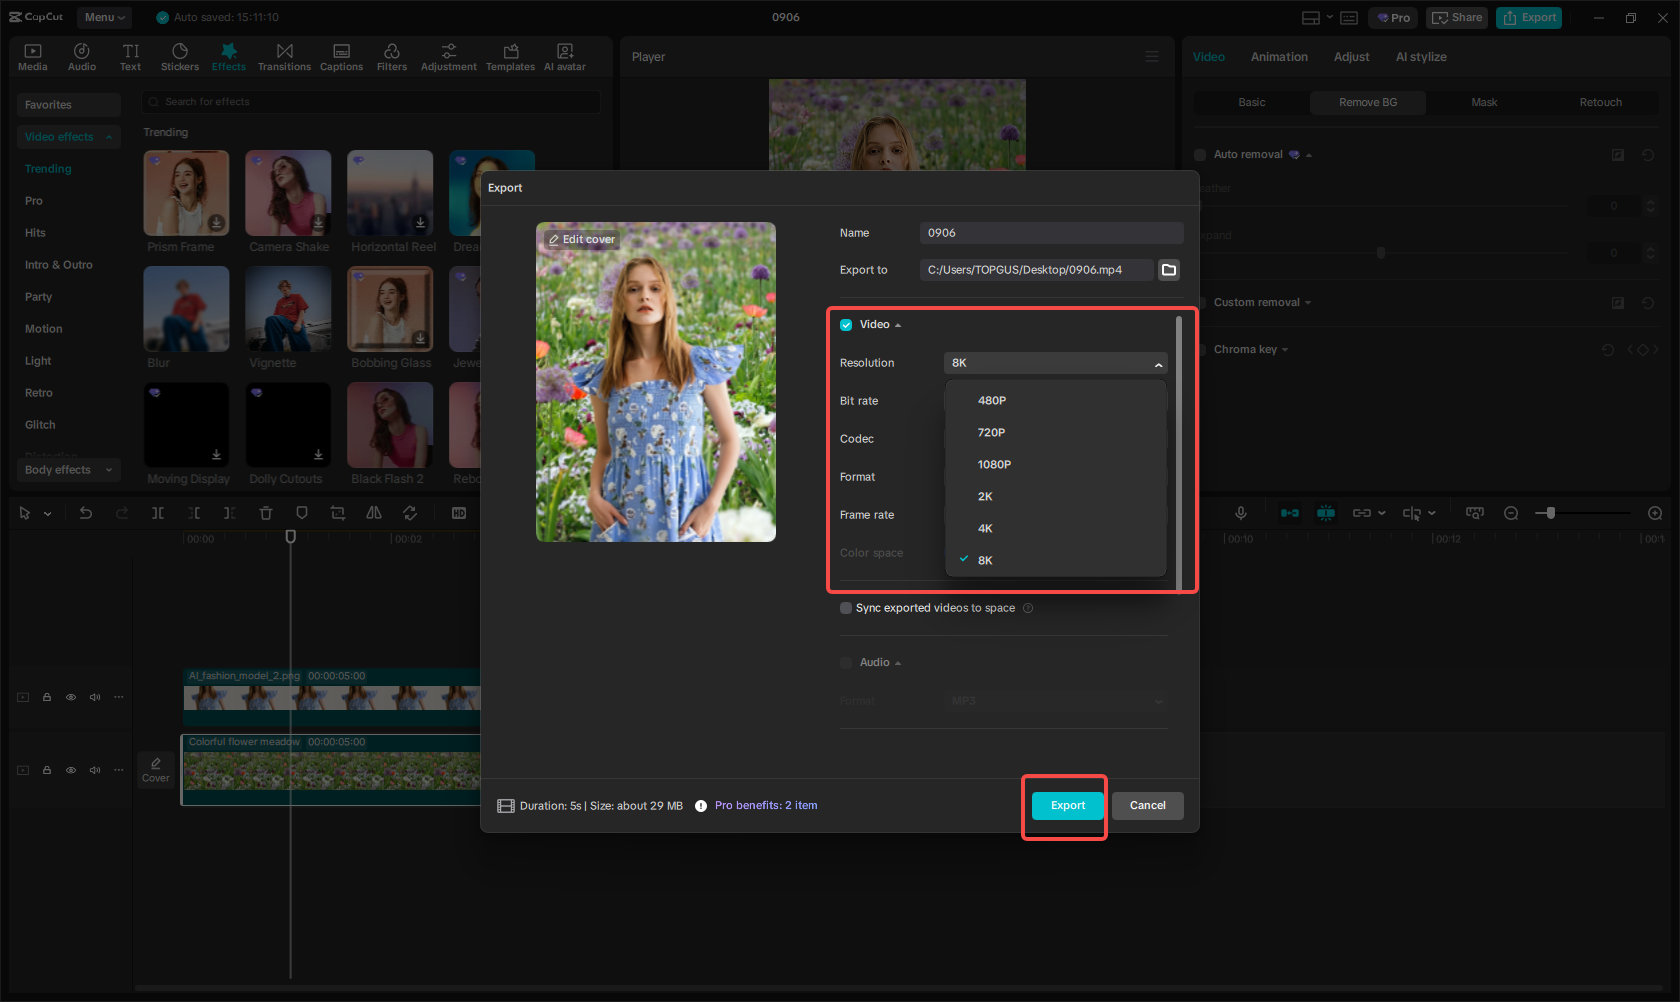Collapse the Video effects category in the sidebar
1680x1002 pixels.
pyautogui.click(x=108, y=137)
